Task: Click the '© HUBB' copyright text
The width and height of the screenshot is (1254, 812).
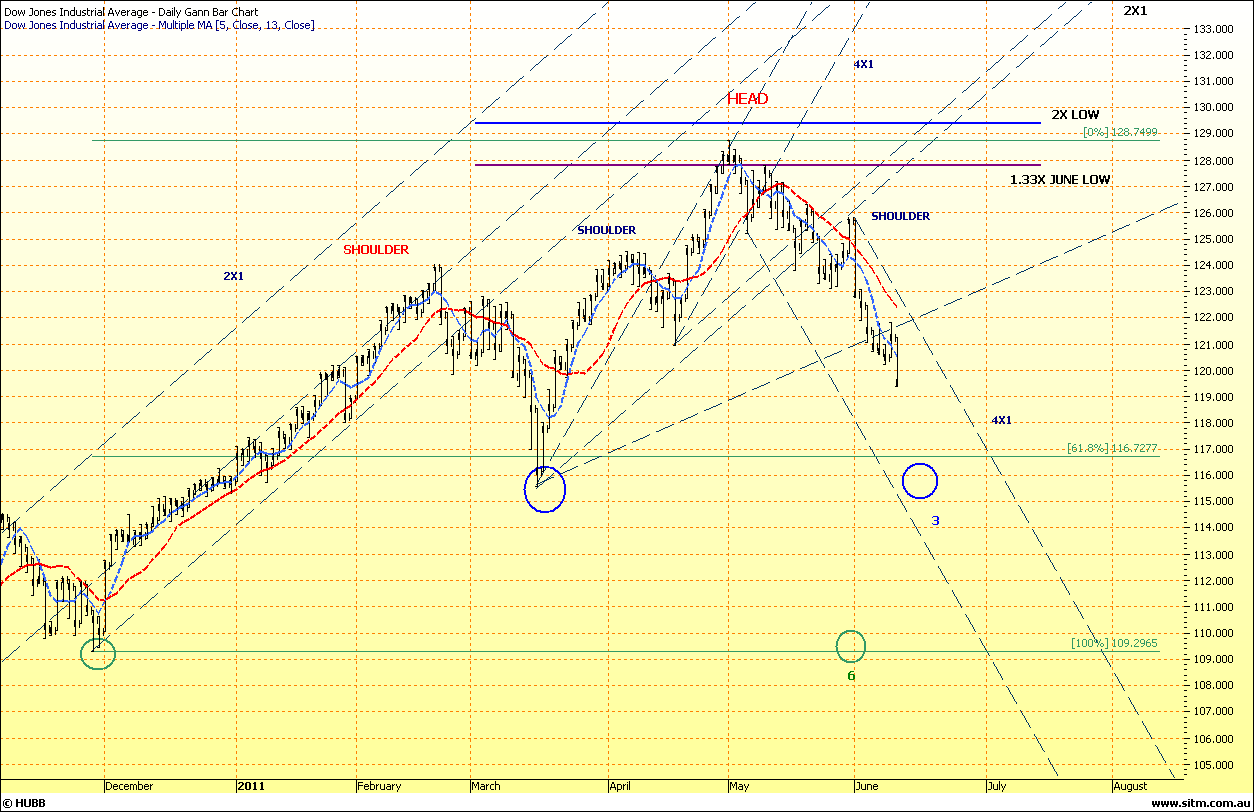Action: (x=22, y=804)
